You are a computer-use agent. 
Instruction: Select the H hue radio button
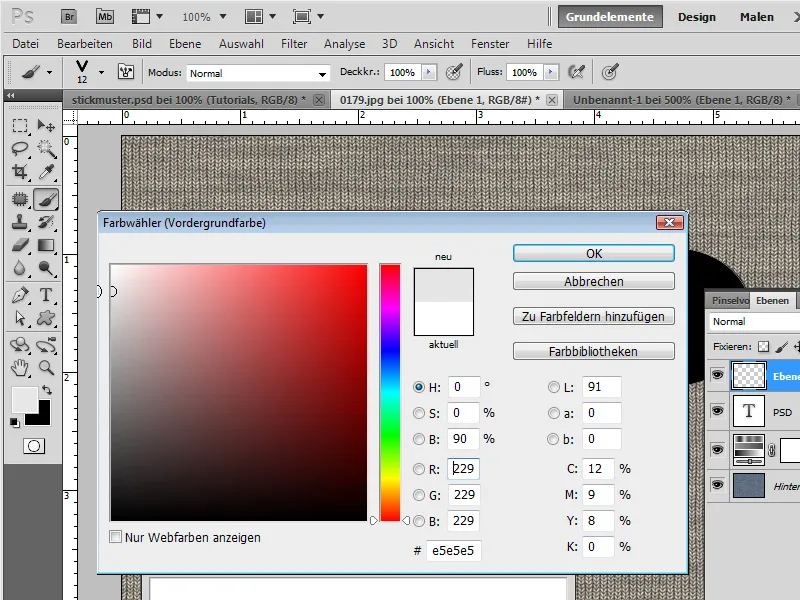pos(419,387)
